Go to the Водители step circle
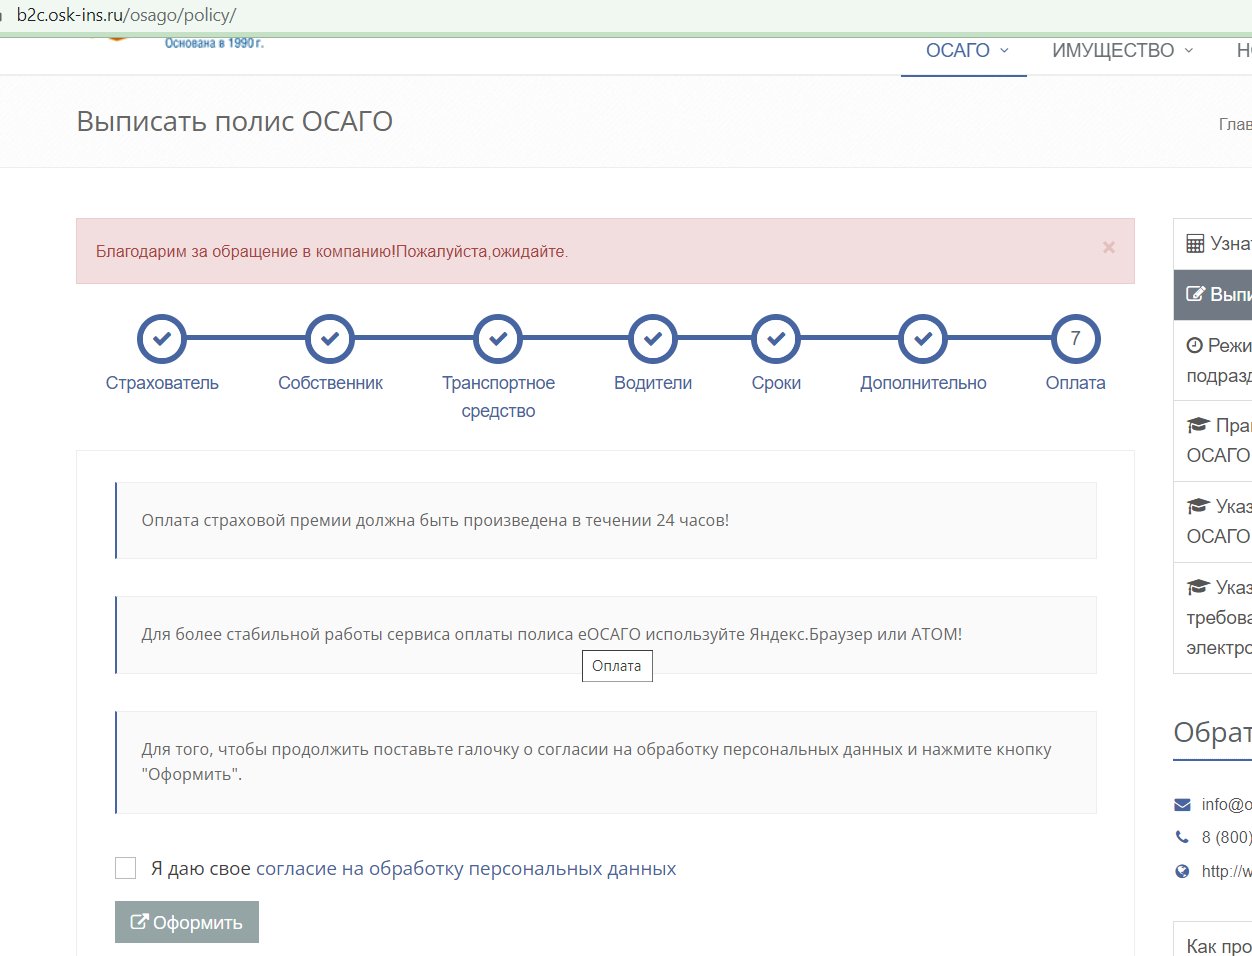This screenshot has width=1252, height=956. click(653, 339)
